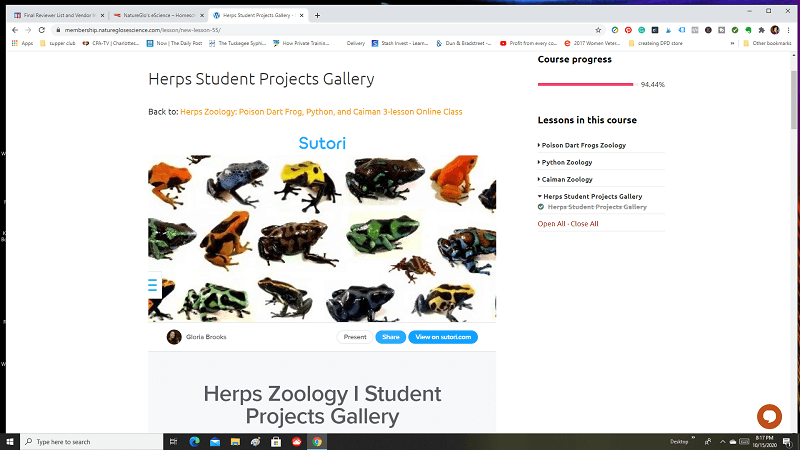Toggle completion check for Herps Student Projects Gallery
The height and width of the screenshot is (450, 800).
[541, 207]
